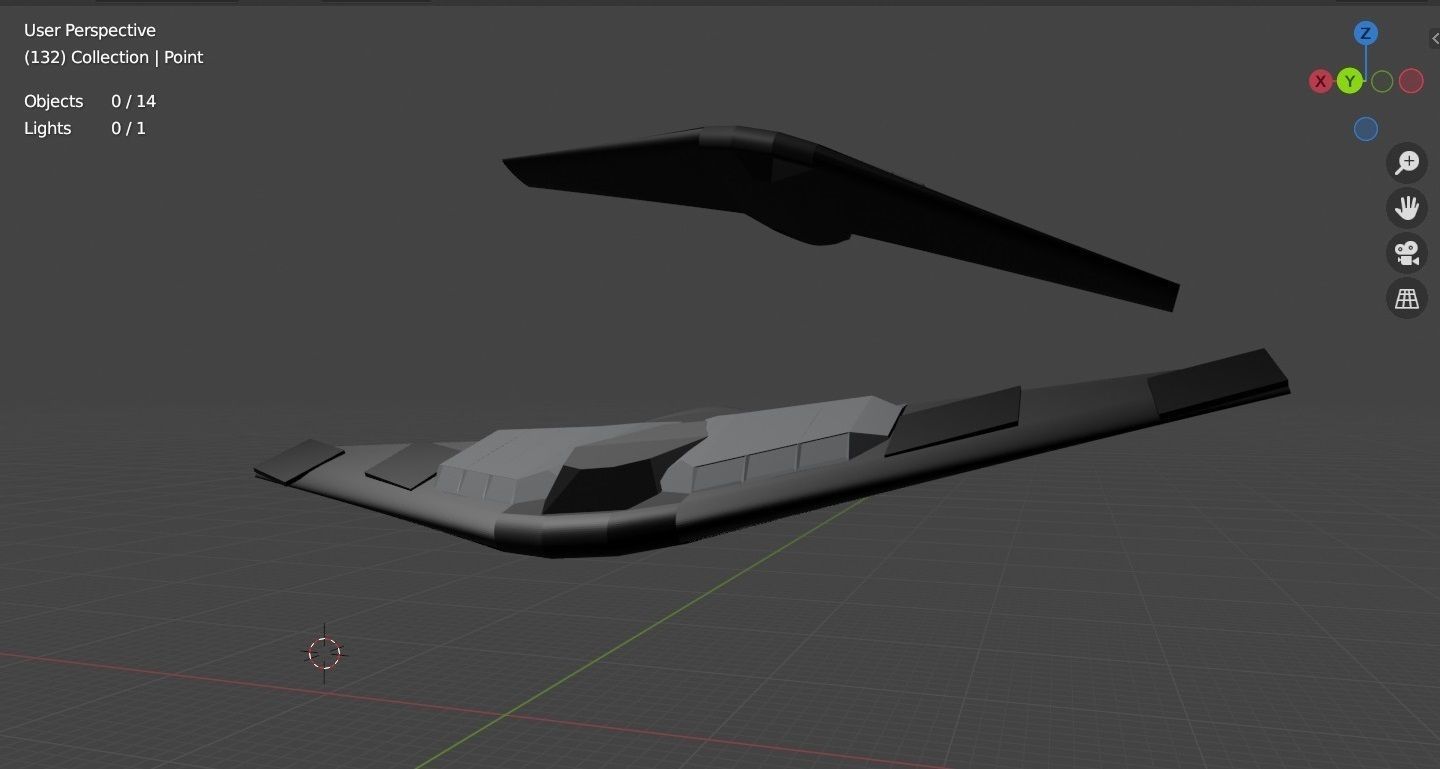
Task: Click the 3D cursor in the viewport
Action: [324, 652]
